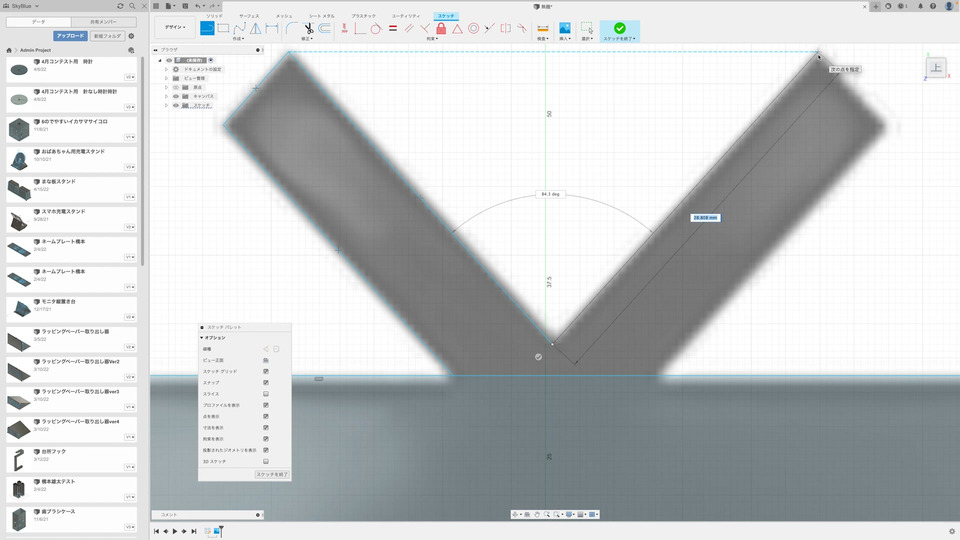Click the New Folder (新規フォルダ) button

pyautogui.click(x=108, y=36)
